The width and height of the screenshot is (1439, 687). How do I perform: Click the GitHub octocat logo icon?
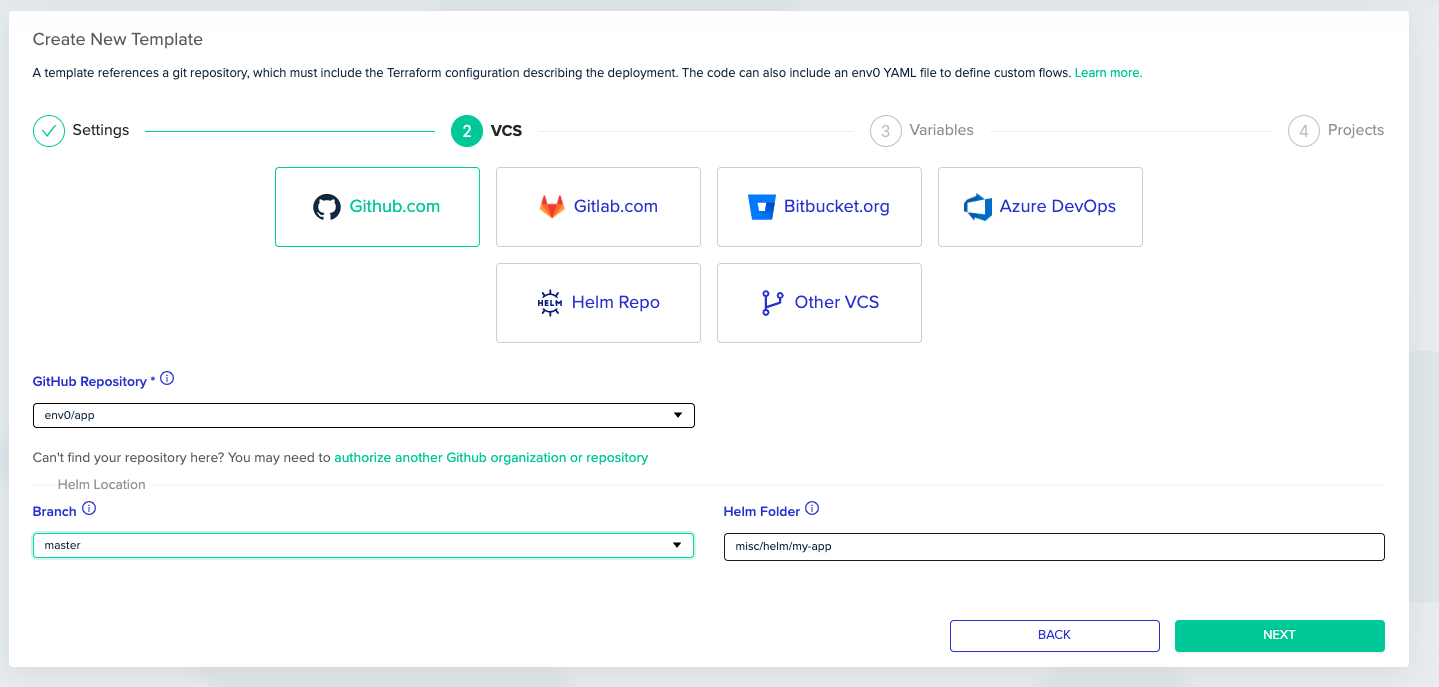[326, 207]
